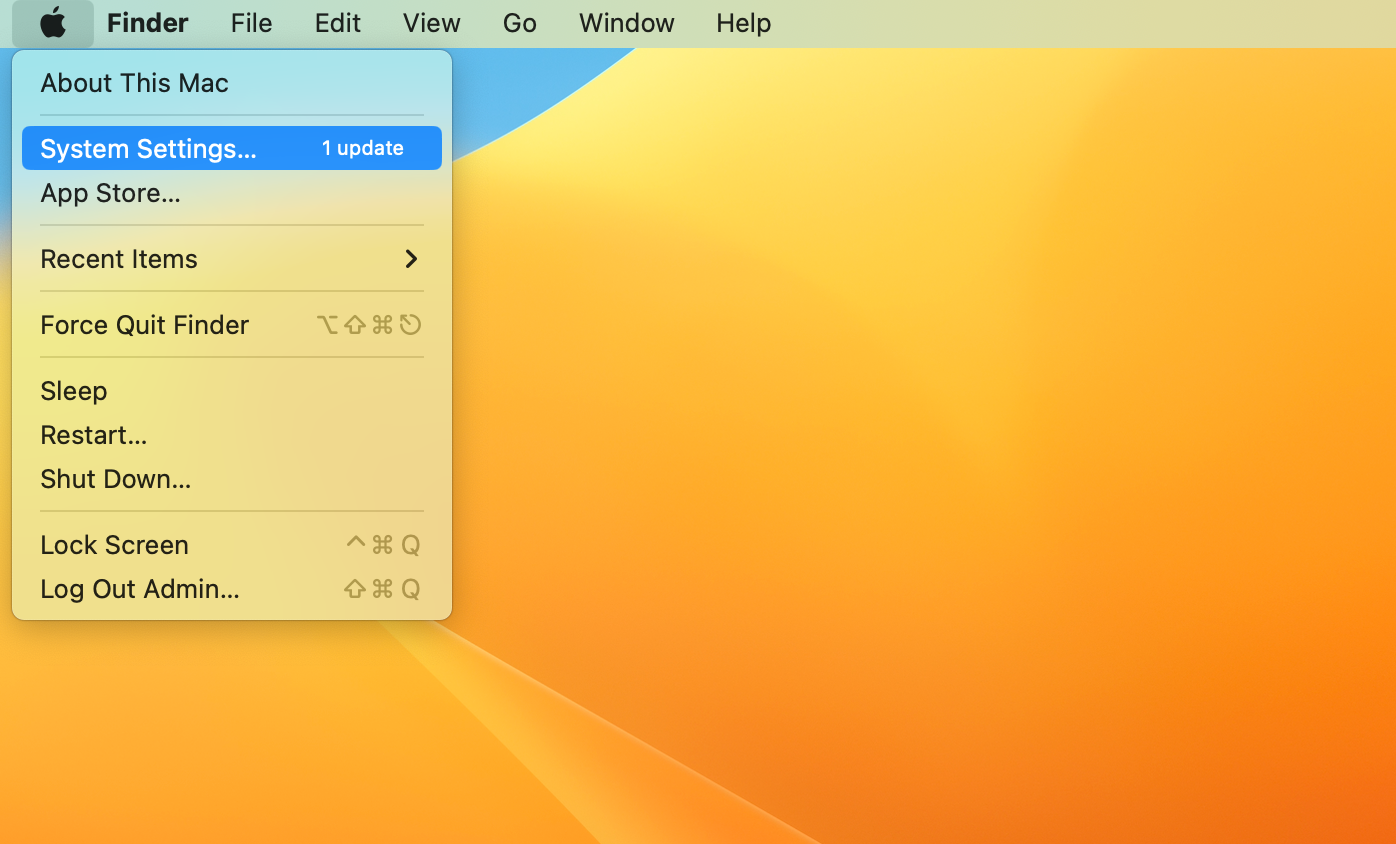The height and width of the screenshot is (844, 1396).
Task: Open System Settings from Apple menu
Action: pos(232,148)
